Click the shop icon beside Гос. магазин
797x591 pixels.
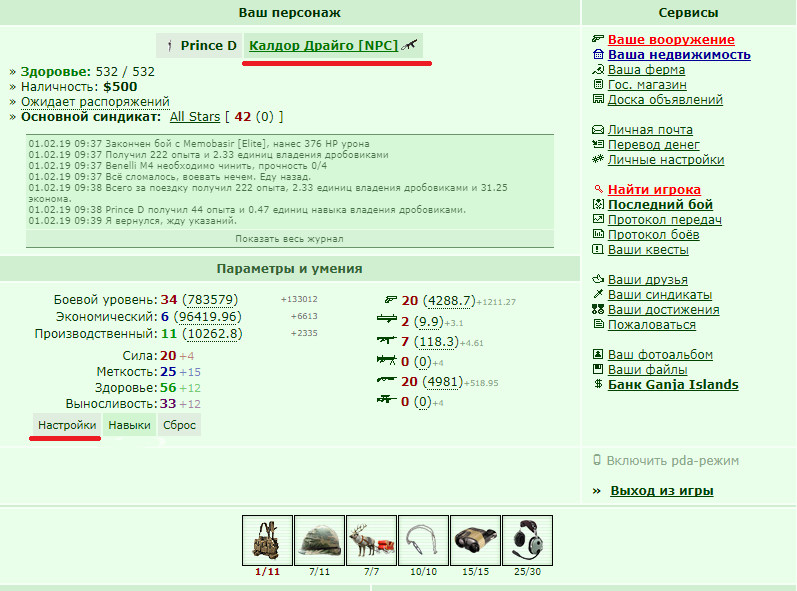(x=598, y=84)
